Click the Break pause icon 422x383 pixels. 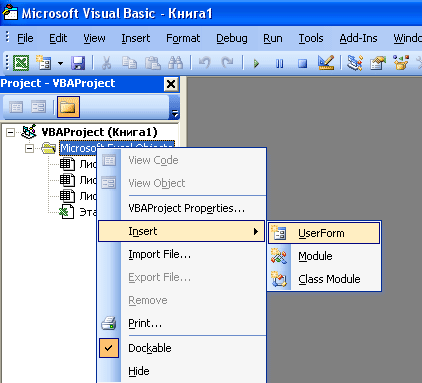tap(279, 63)
